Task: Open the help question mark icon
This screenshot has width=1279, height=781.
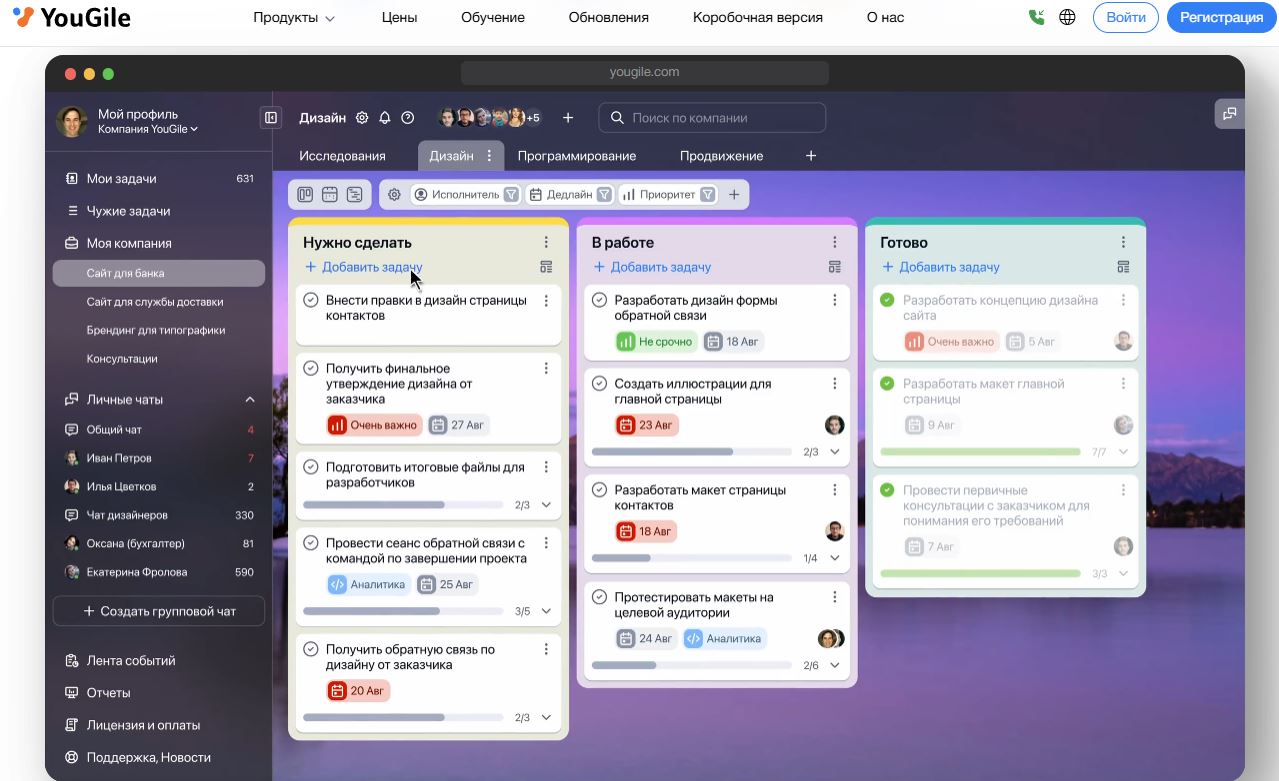Action: click(407, 118)
